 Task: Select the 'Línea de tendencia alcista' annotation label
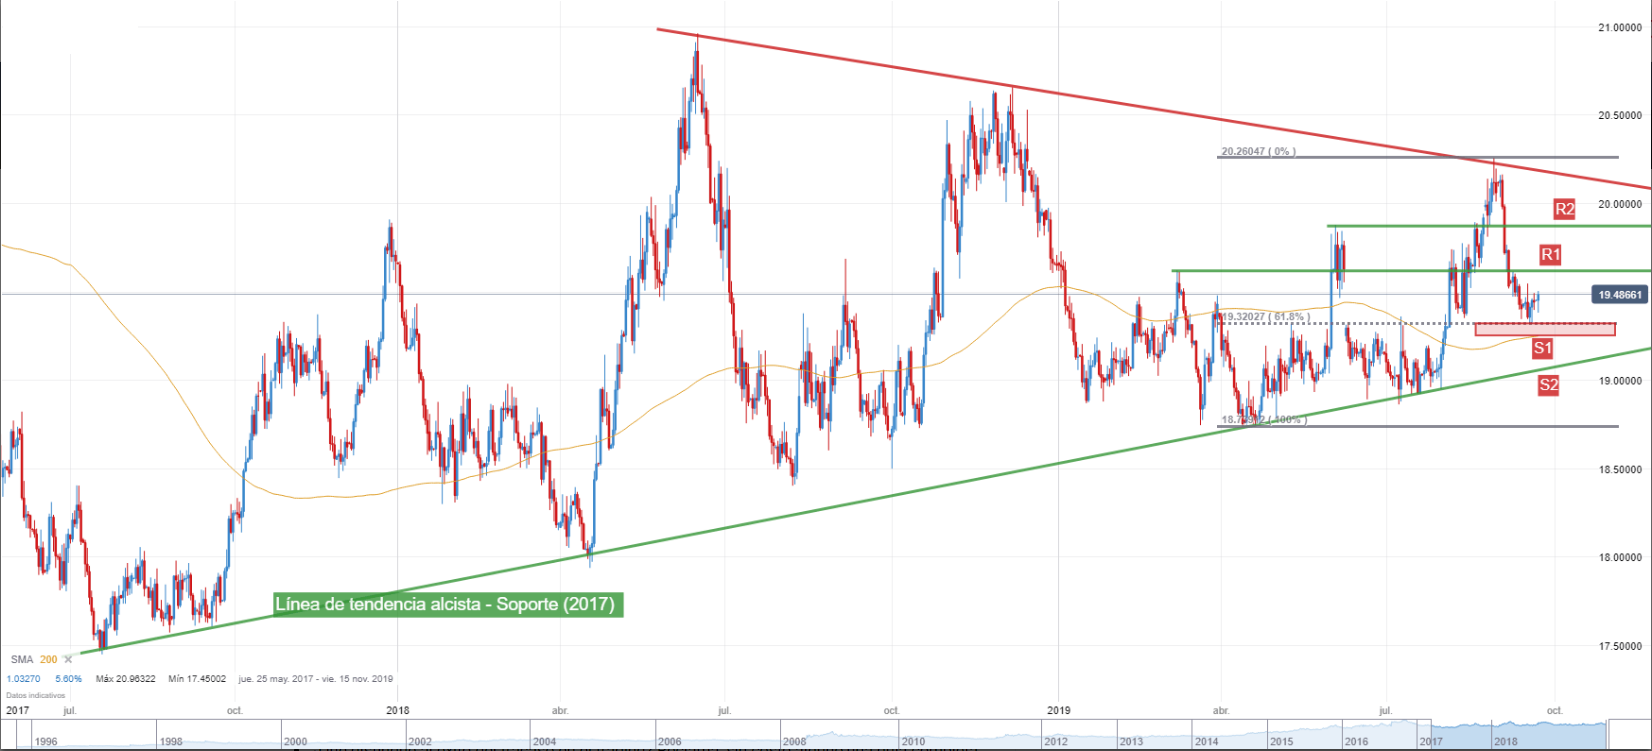(447, 604)
